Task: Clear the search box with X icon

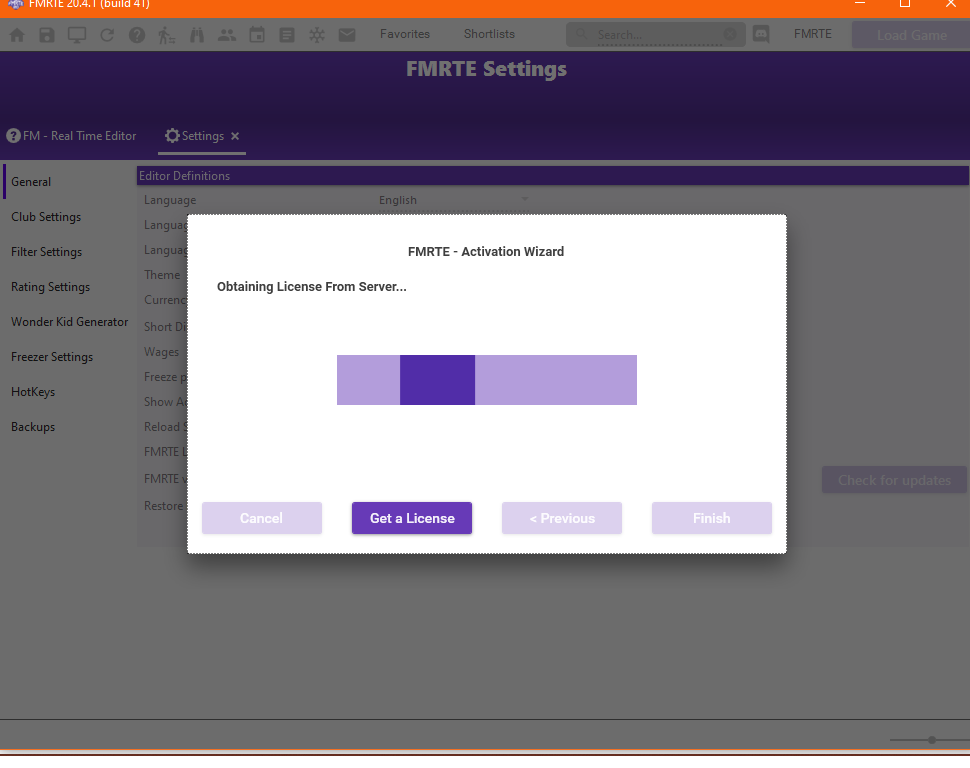Action: 730,35
